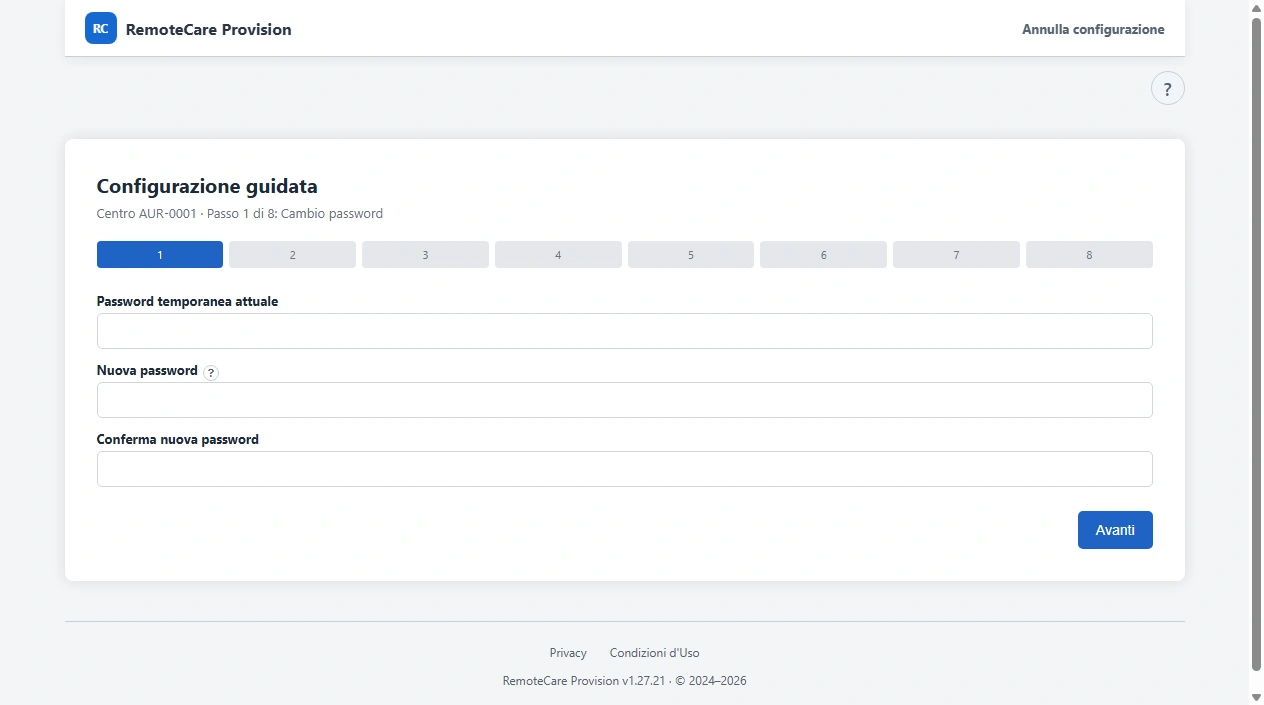Go to step 3 segment

pyautogui.click(x=425, y=255)
